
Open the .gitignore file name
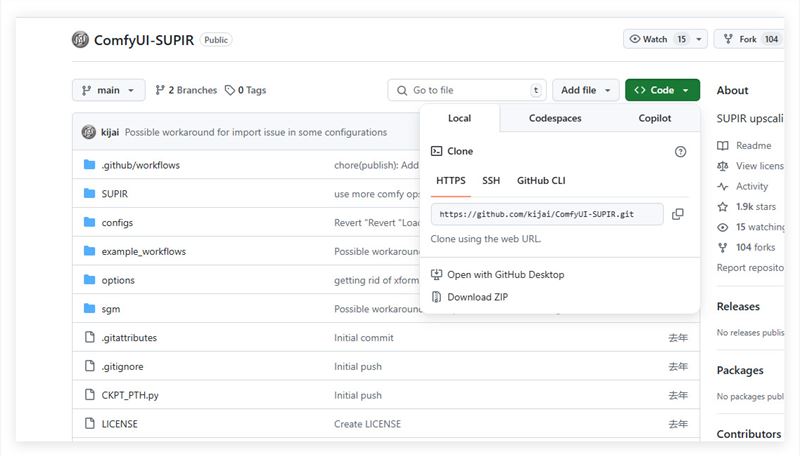122,367
